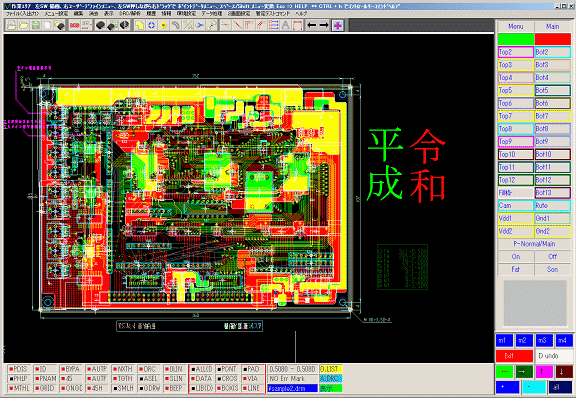Toggle the BEEP option
Image resolution: width=576 pixels, height=398 pixels.
pyautogui.click(x=175, y=388)
